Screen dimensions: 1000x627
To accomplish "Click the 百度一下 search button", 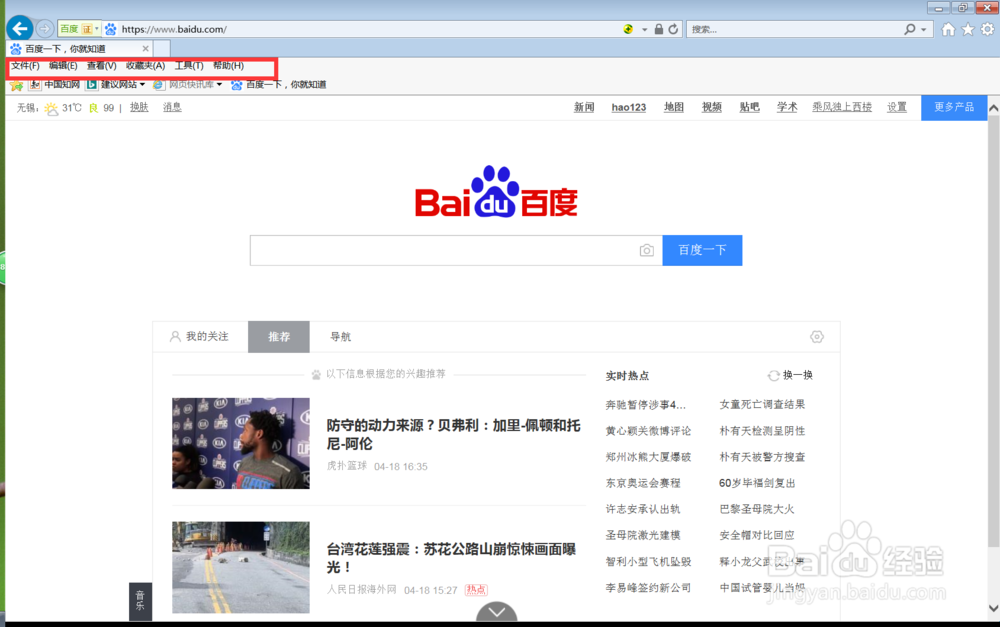I will point(702,250).
